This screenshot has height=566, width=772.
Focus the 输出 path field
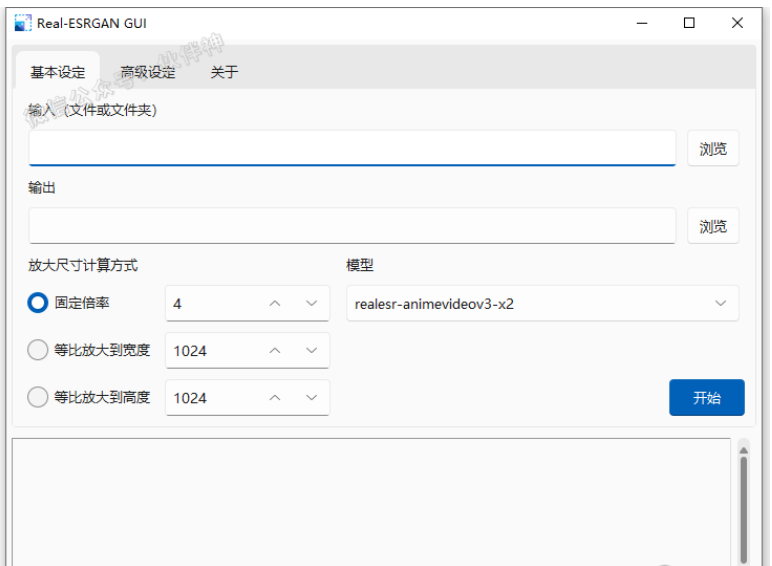352,225
